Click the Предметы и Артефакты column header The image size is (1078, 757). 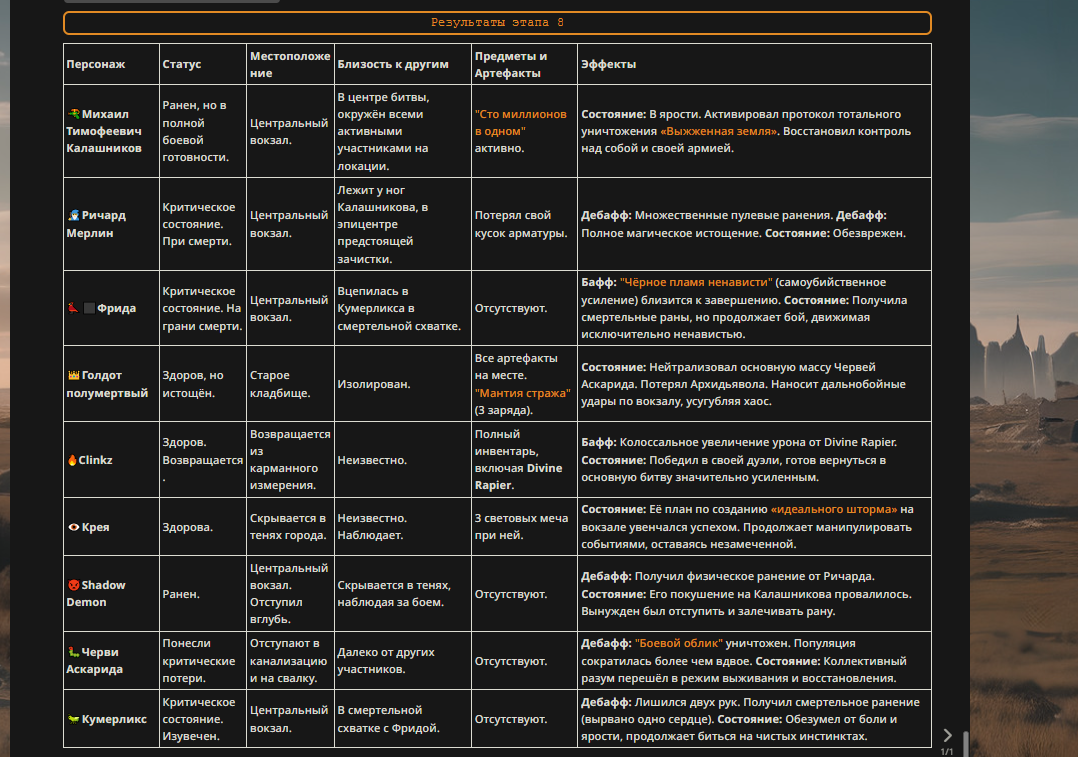click(x=511, y=64)
